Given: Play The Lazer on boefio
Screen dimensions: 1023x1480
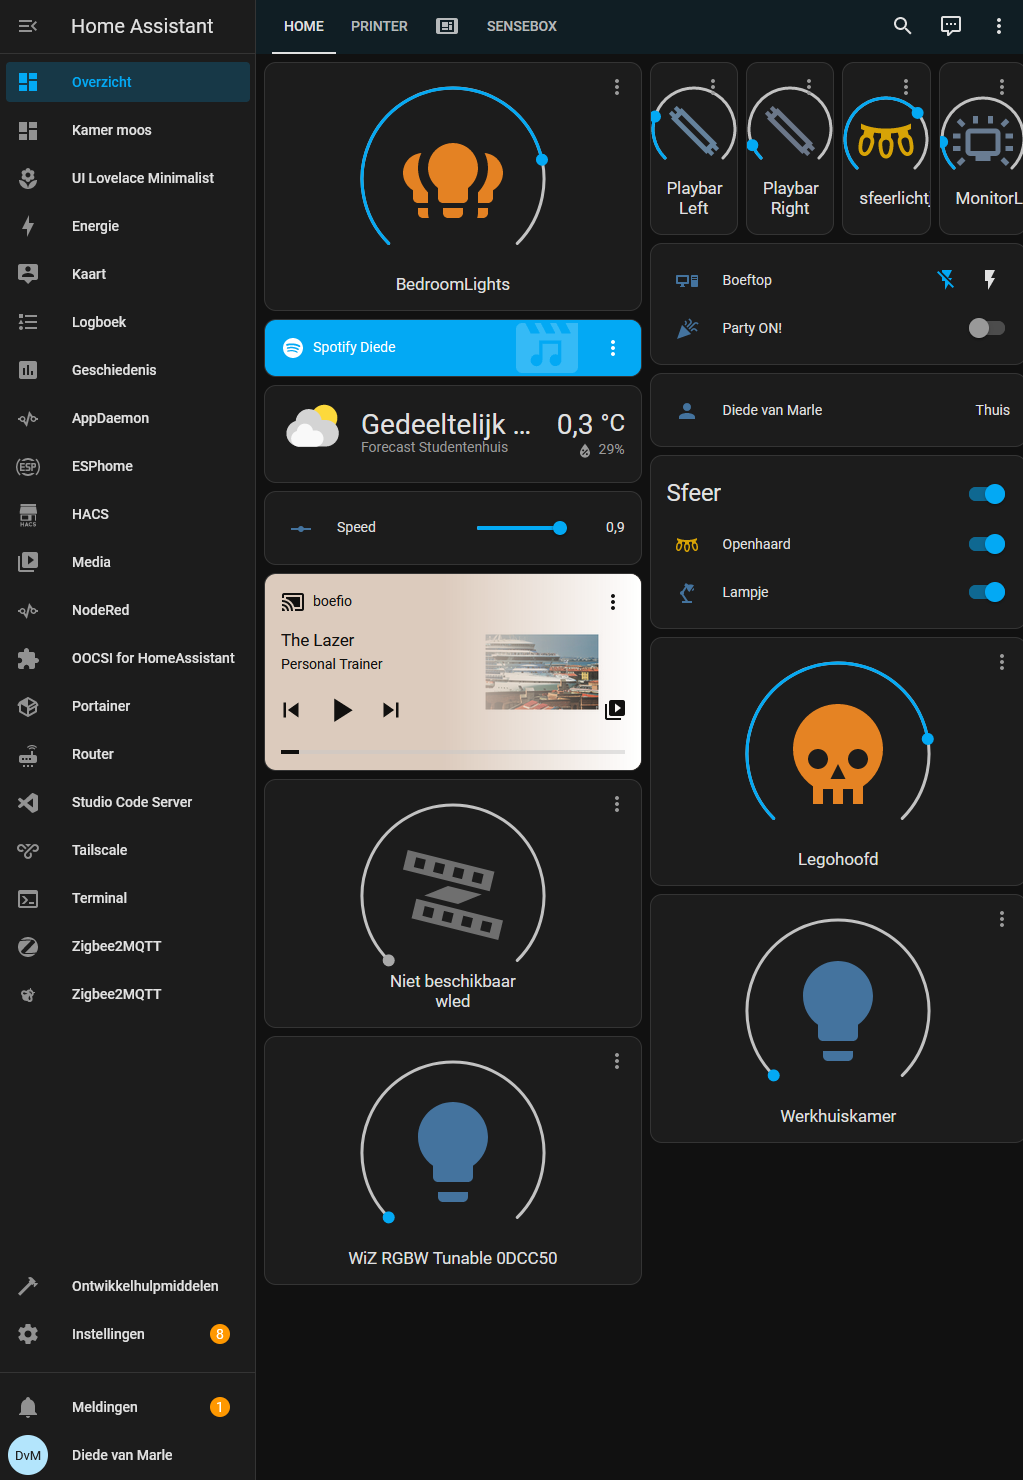Looking at the screenshot, I should pyautogui.click(x=342, y=710).
